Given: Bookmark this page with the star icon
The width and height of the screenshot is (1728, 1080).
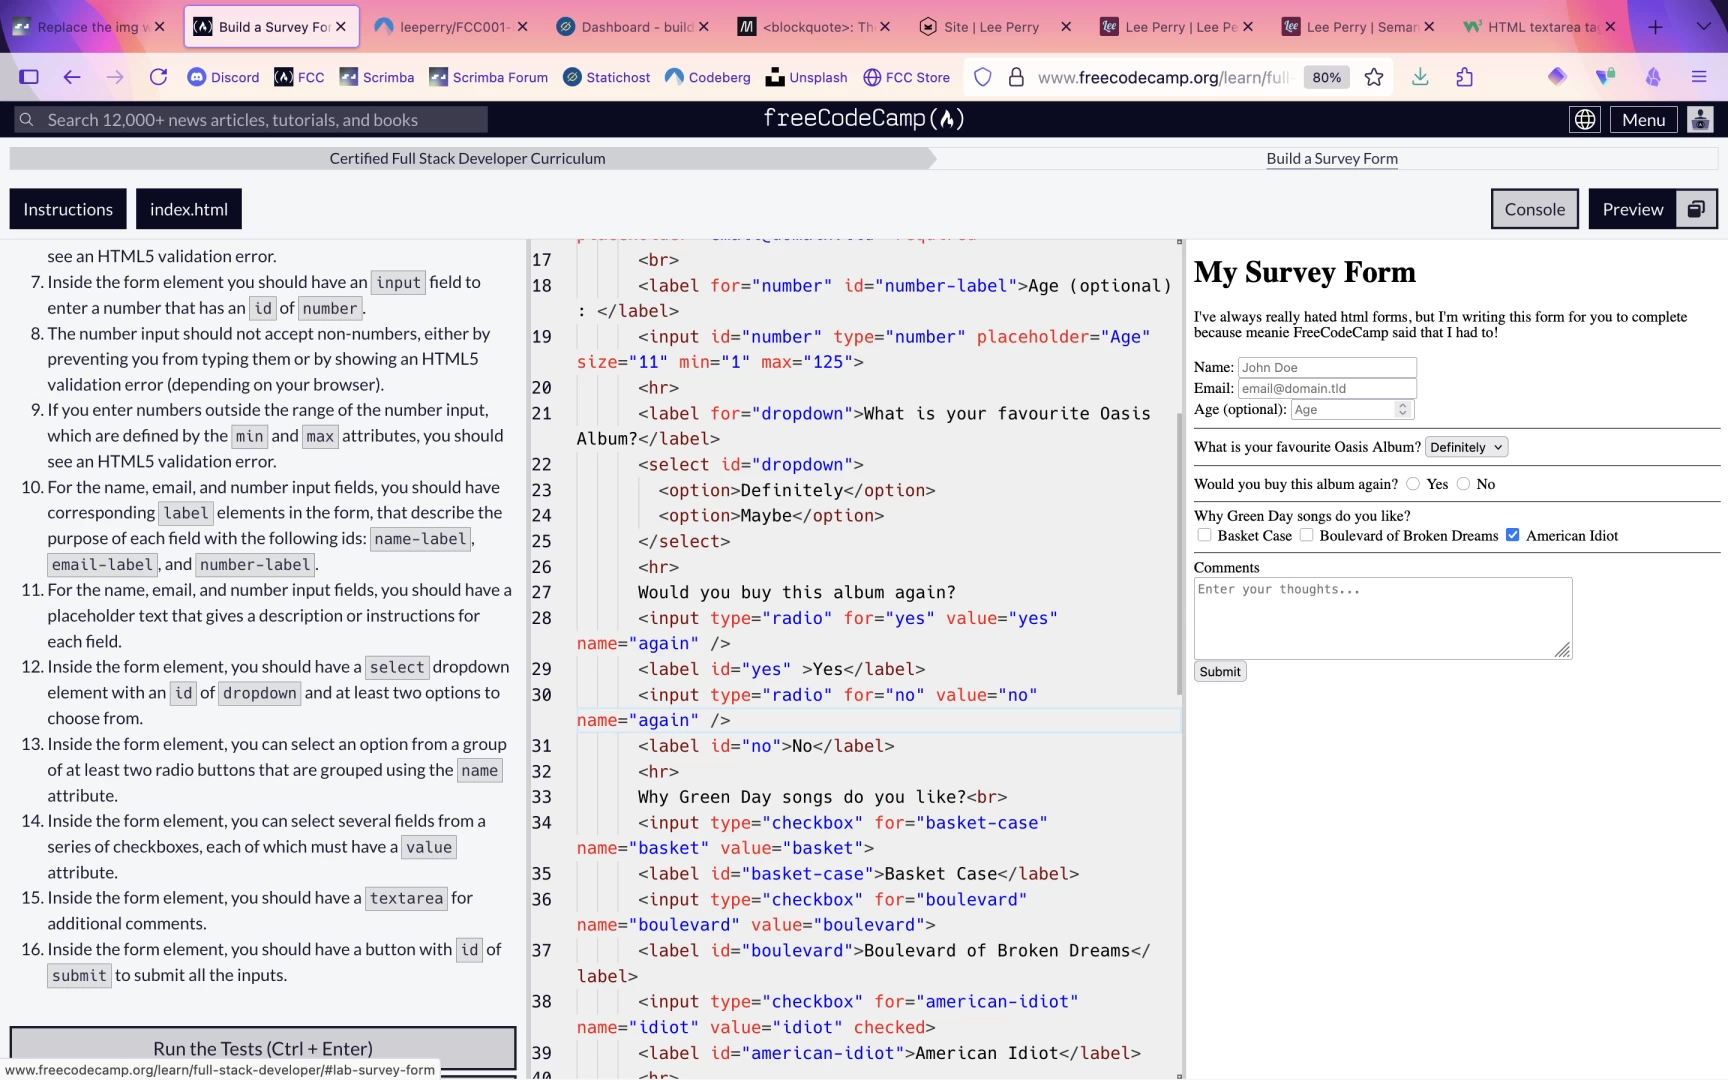Looking at the screenshot, I should pos(1374,77).
